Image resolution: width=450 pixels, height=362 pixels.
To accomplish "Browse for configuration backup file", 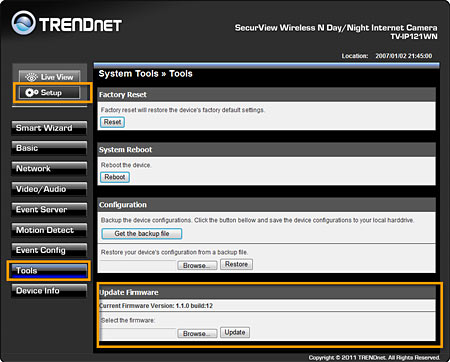I will (x=197, y=265).
